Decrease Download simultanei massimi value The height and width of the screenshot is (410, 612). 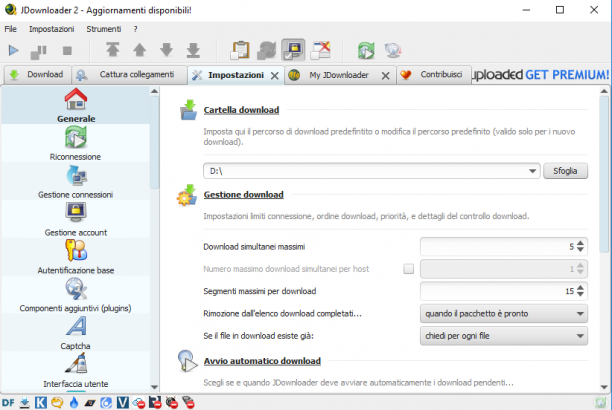[580, 250]
